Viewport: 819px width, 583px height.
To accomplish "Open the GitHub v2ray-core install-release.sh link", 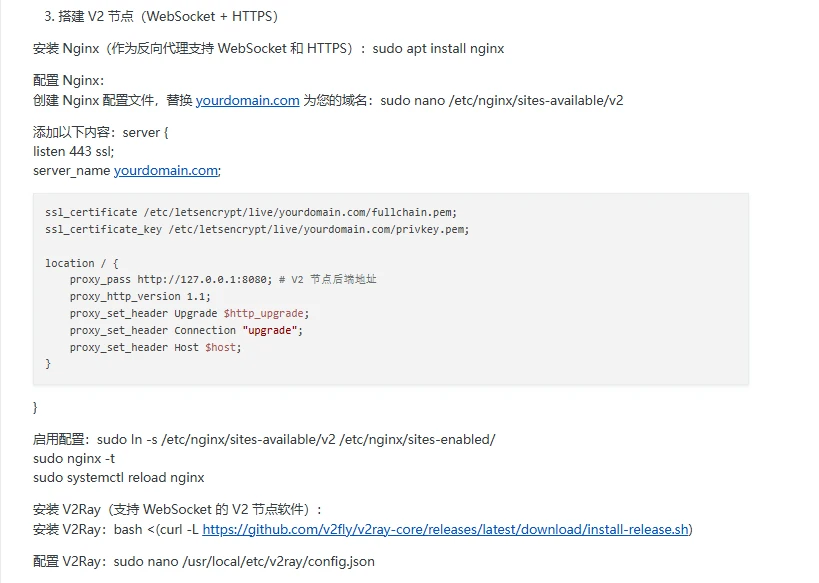I will (445, 529).
